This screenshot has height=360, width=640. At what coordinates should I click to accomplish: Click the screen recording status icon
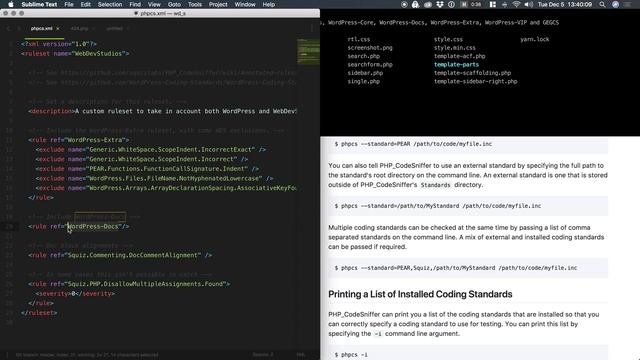404,4
